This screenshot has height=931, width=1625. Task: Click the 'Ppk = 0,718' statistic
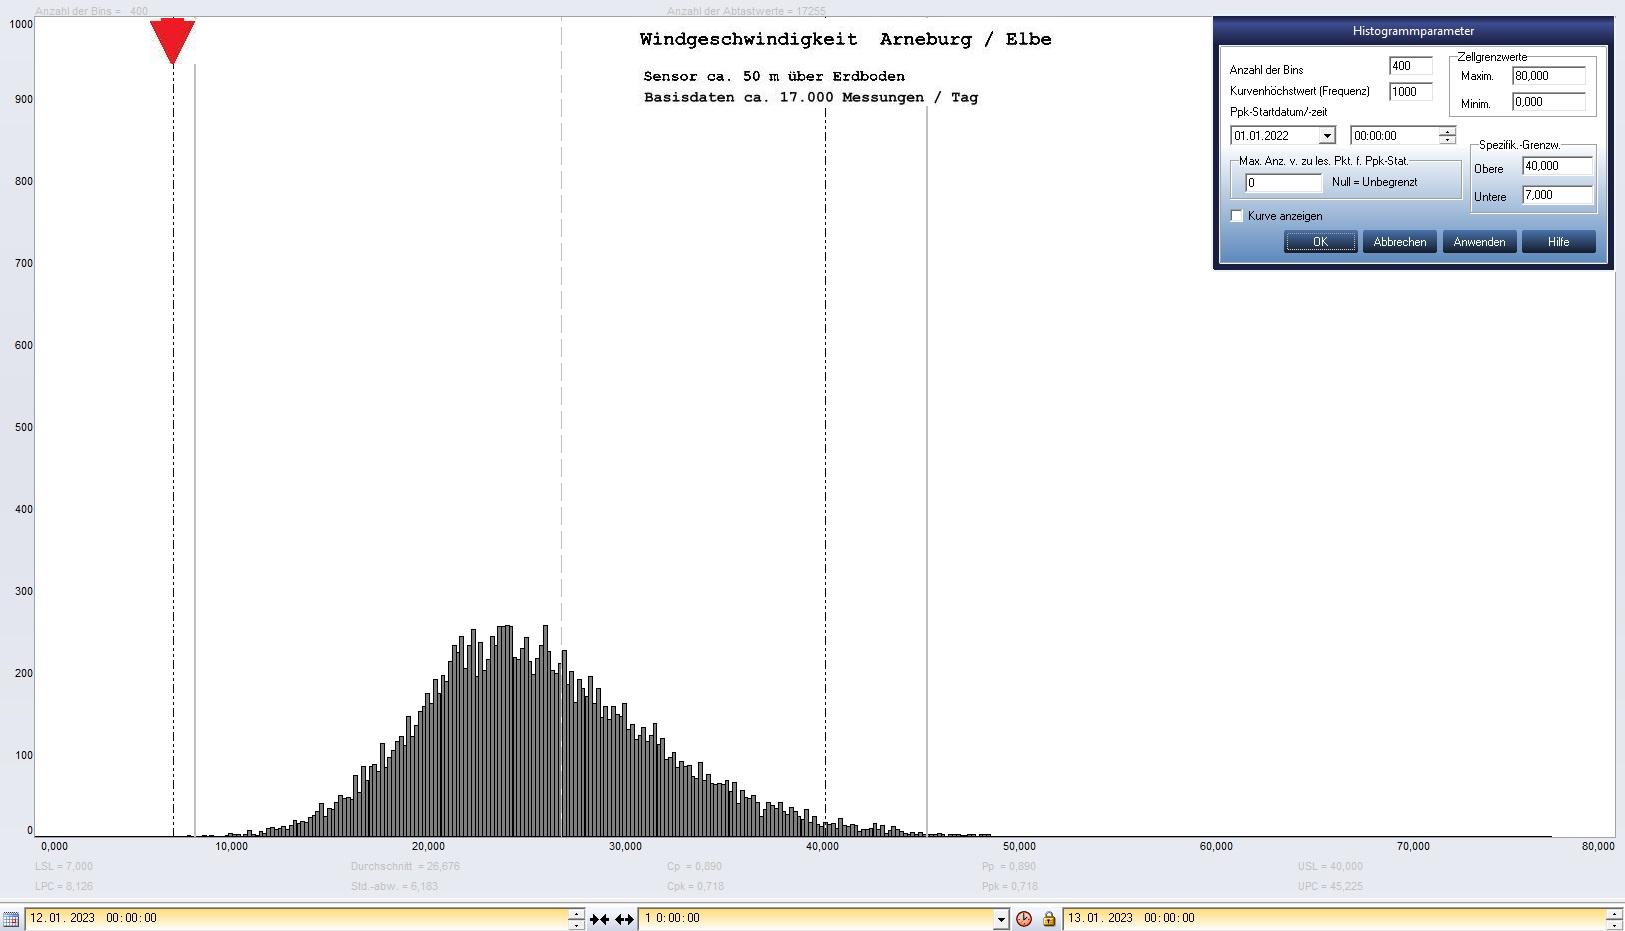click(x=1010, y=887)
